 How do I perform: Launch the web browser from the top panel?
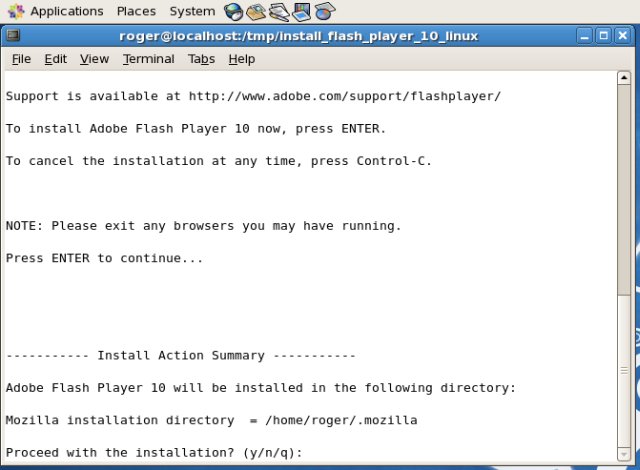pyautogui.click(x=234, y=11)
